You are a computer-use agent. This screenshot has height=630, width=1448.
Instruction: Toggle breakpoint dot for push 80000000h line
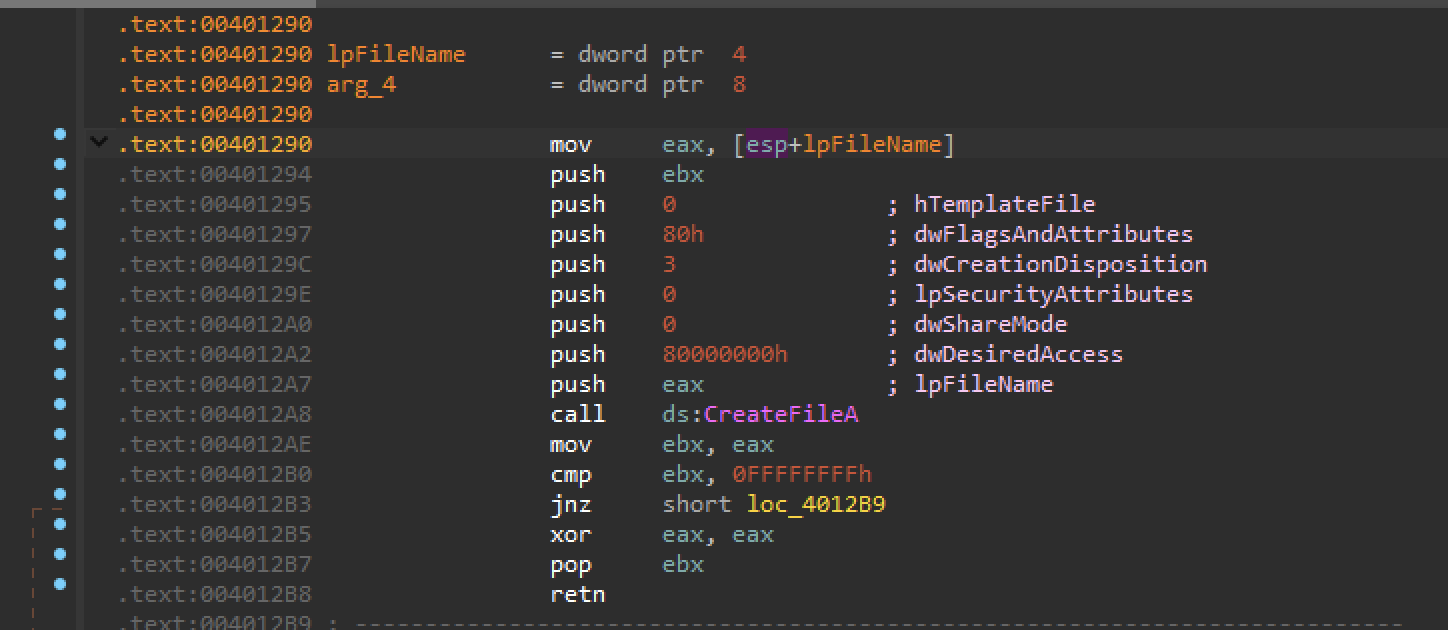[60, 344]
